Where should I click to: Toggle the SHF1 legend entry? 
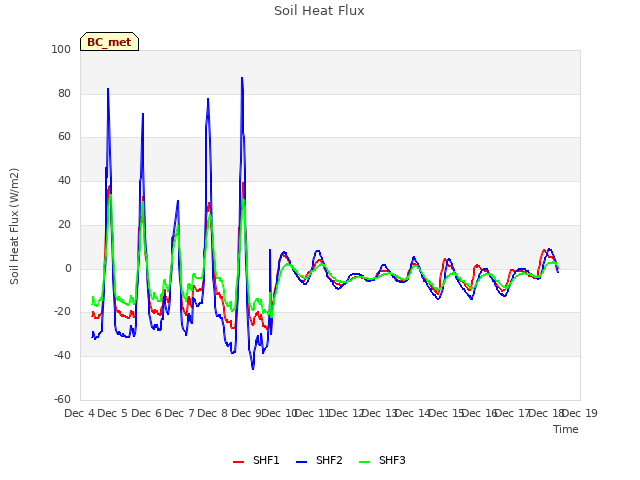coord(256,460)
